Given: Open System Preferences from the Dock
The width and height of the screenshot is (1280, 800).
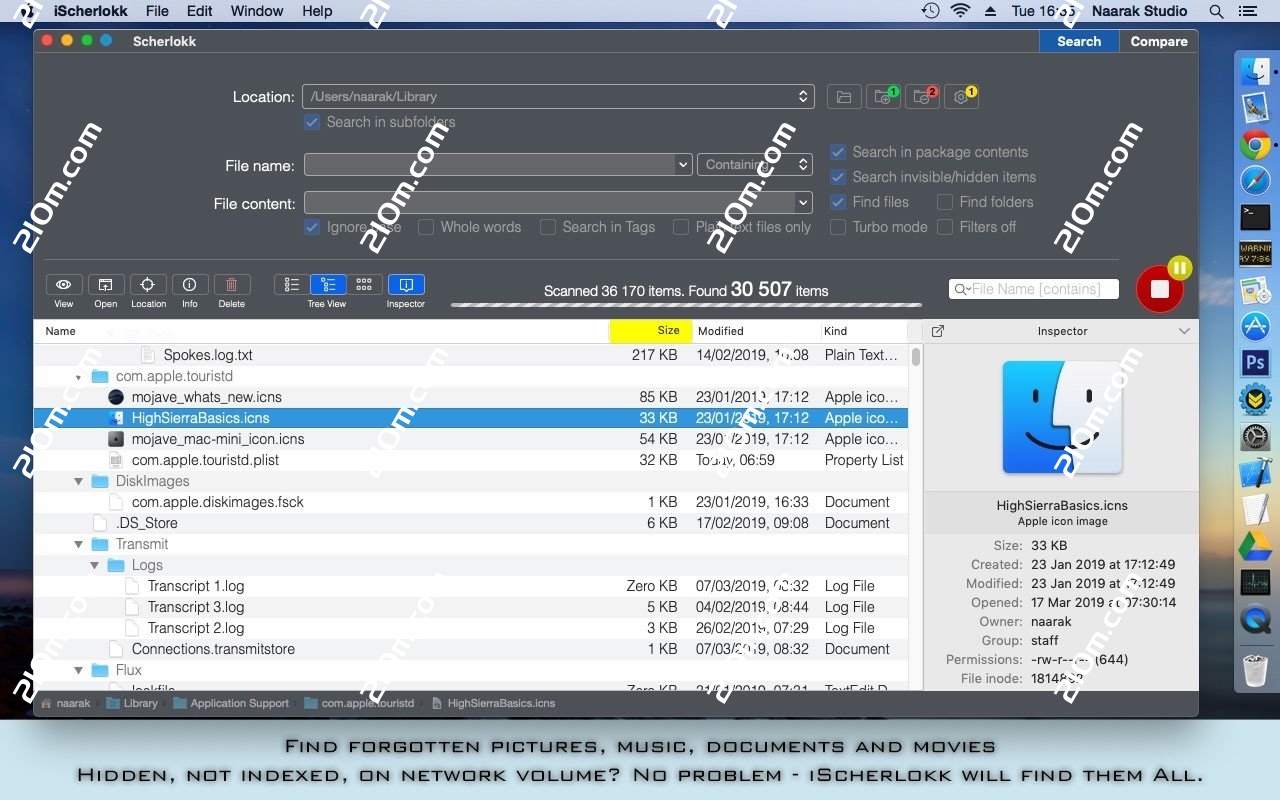Looking at the screenshot, I should click(1255, 436).
